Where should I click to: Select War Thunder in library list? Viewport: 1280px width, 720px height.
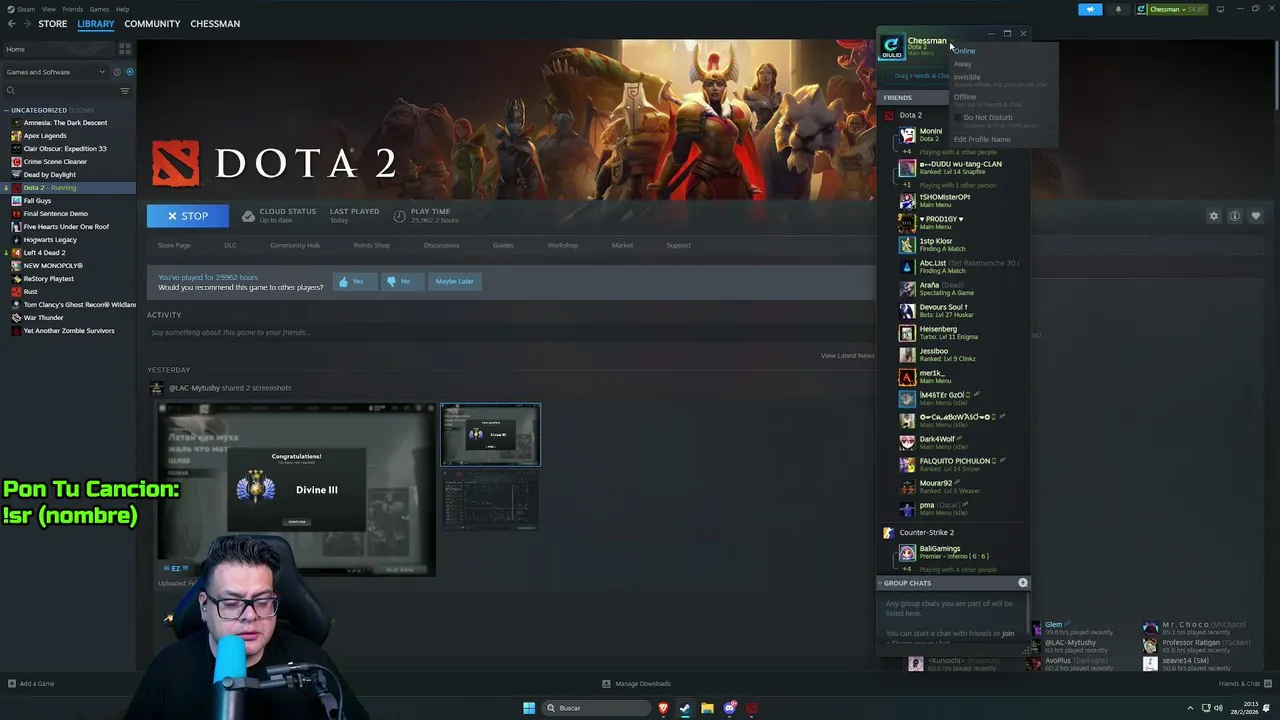click(x=43, y=318)
